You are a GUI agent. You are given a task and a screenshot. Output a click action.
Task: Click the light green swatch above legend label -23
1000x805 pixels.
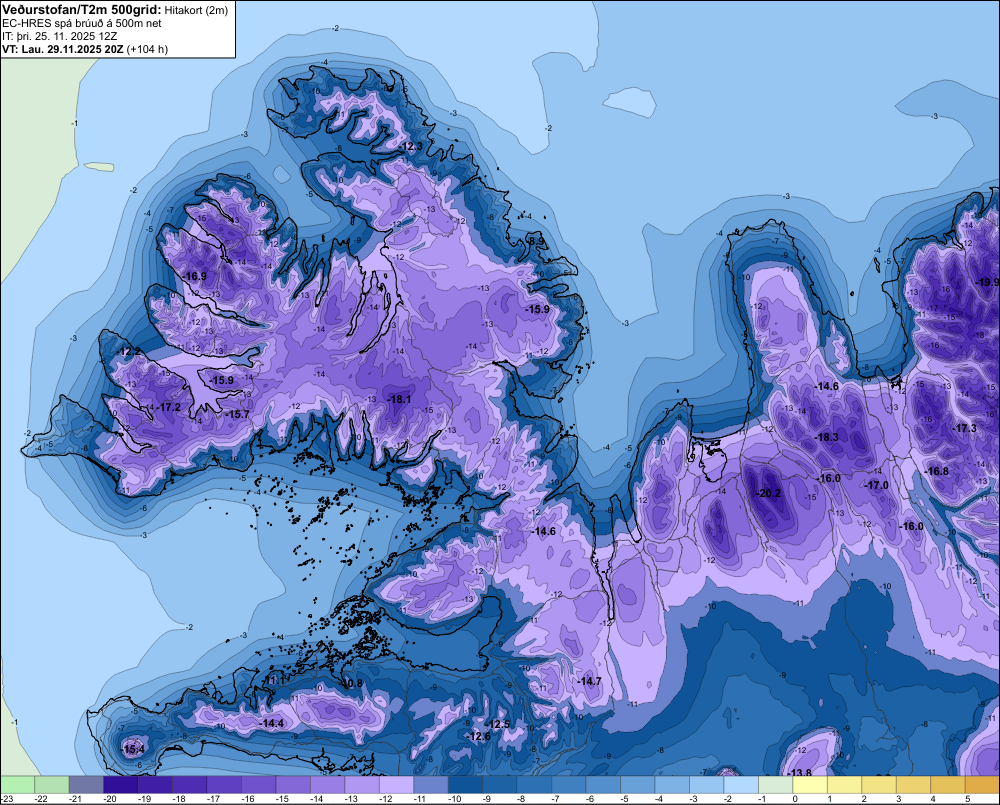click(x=17, y=784)
